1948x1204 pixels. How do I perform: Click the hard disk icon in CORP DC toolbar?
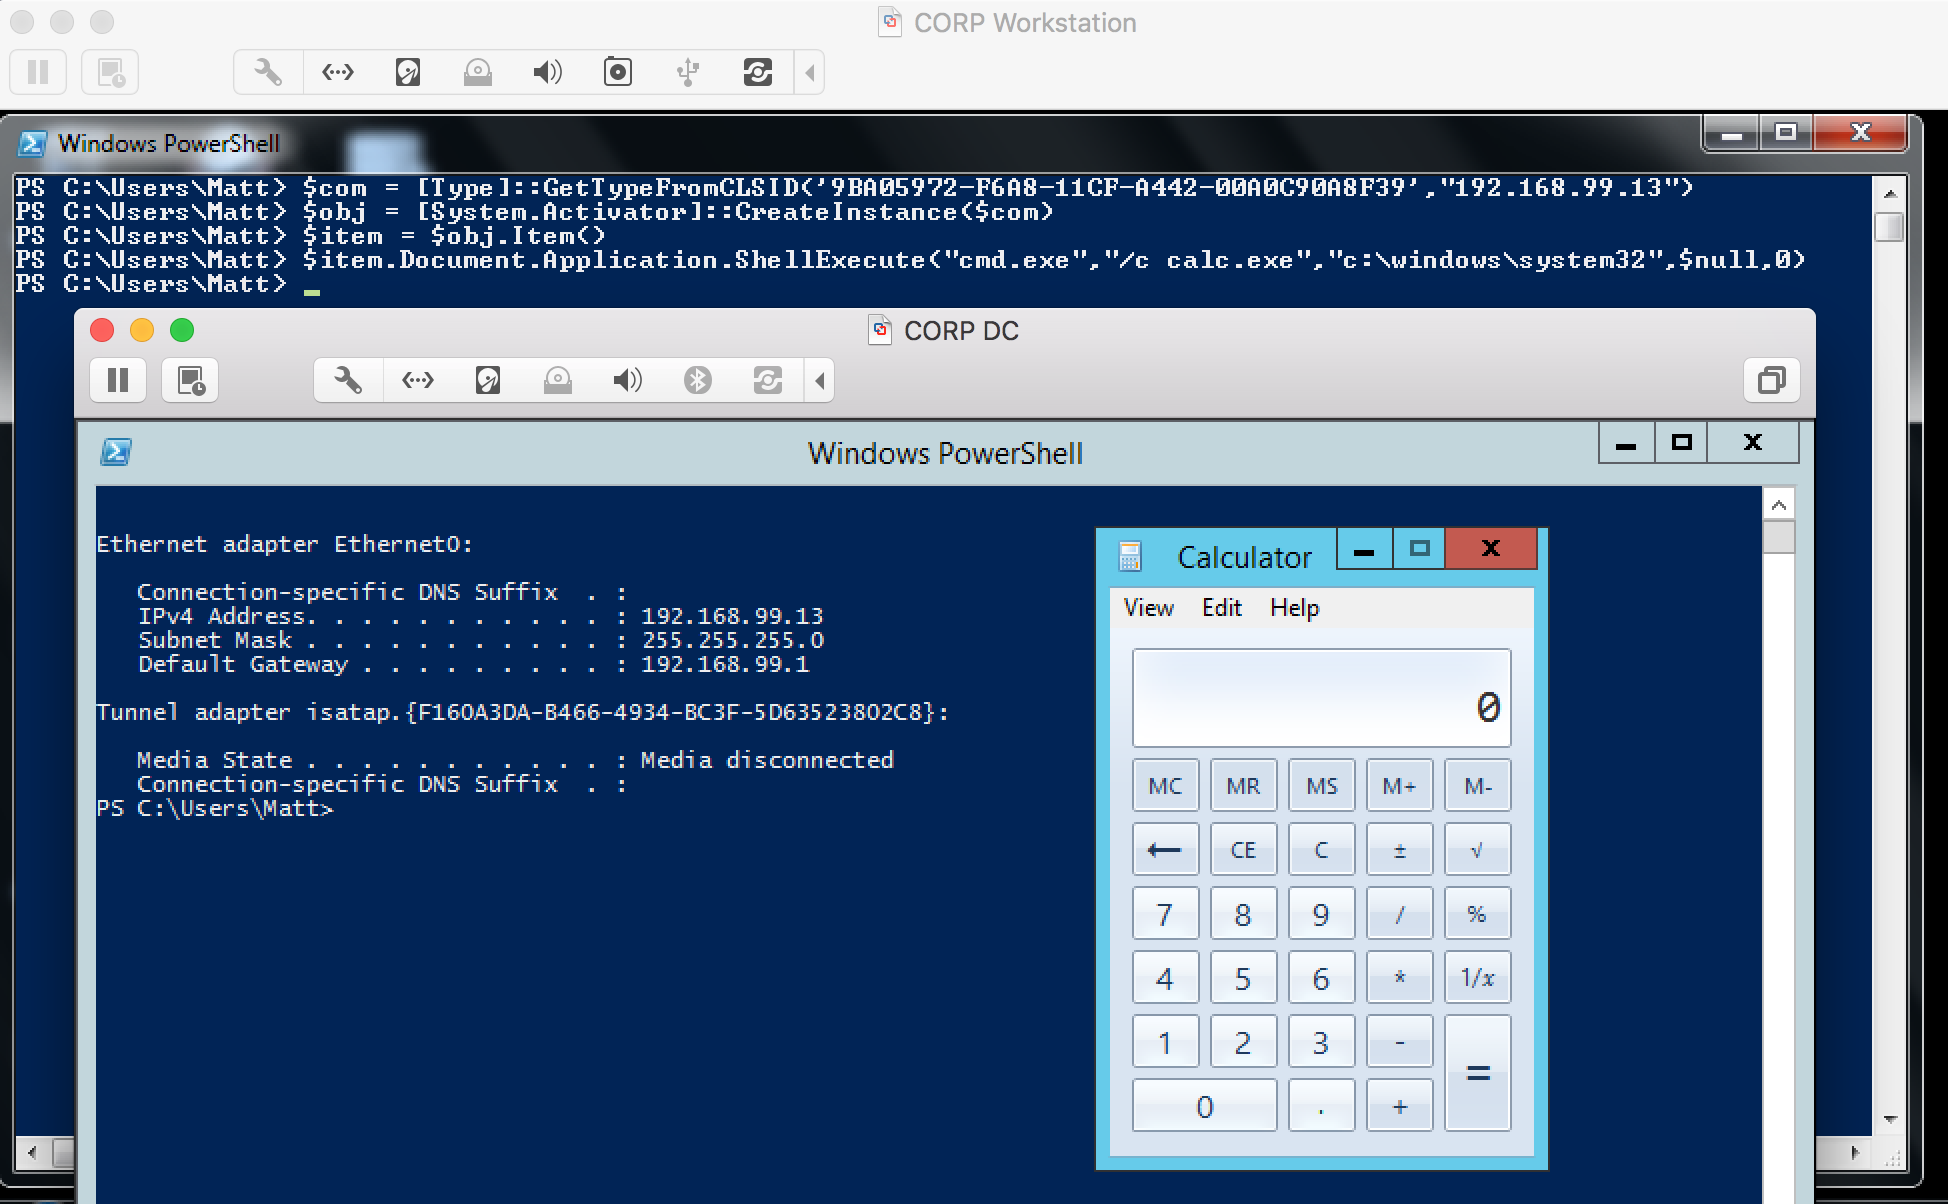coord(488,380)
